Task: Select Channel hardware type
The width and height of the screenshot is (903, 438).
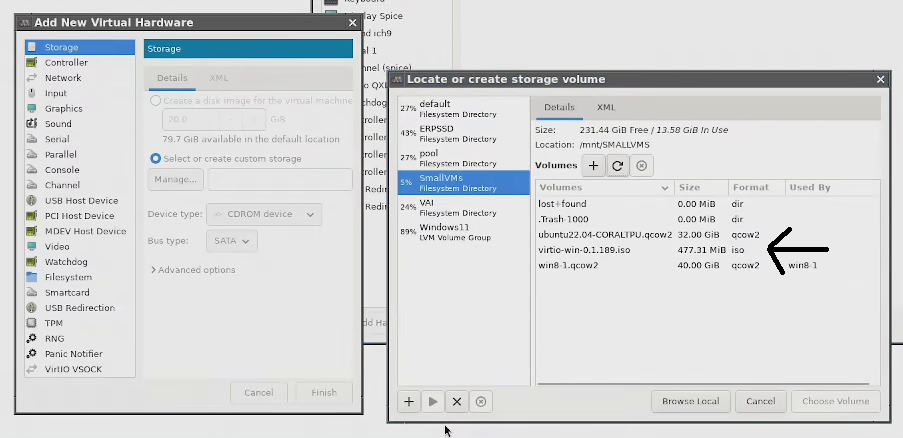Action: [x=80, y=185]
